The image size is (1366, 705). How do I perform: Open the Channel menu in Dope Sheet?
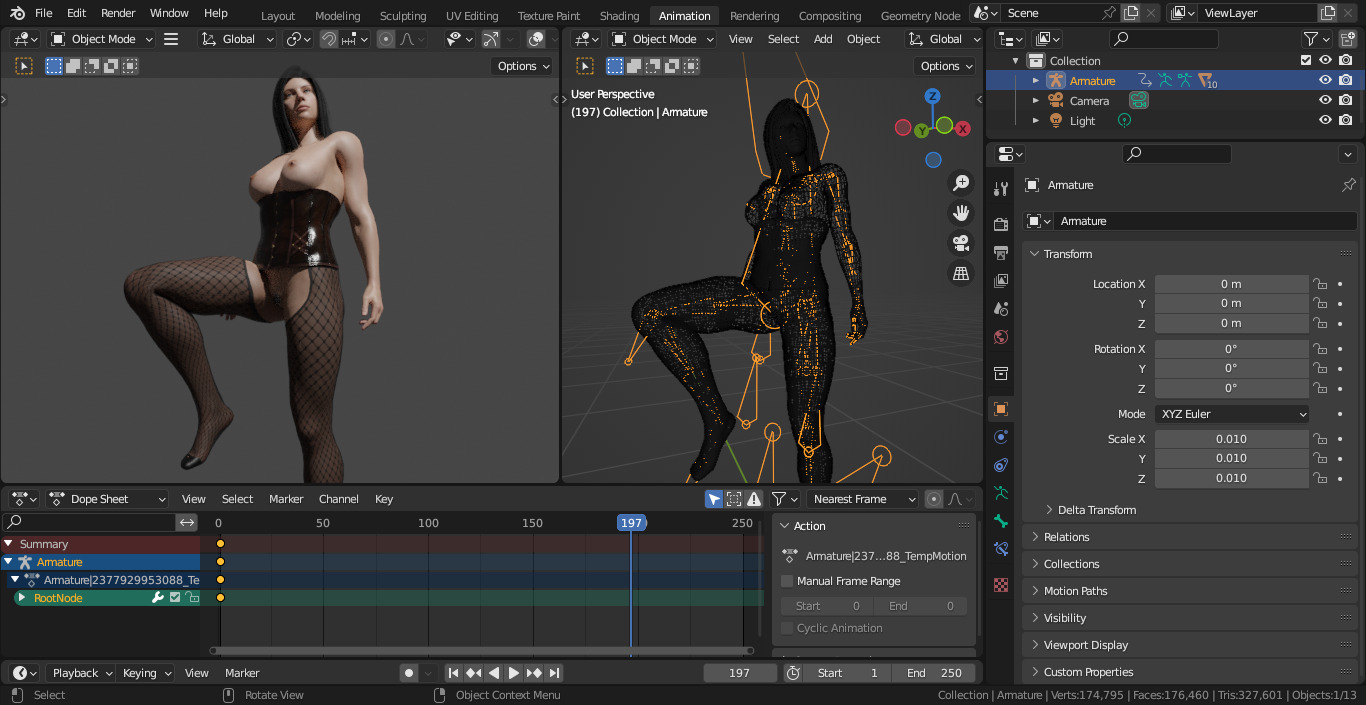338,499
